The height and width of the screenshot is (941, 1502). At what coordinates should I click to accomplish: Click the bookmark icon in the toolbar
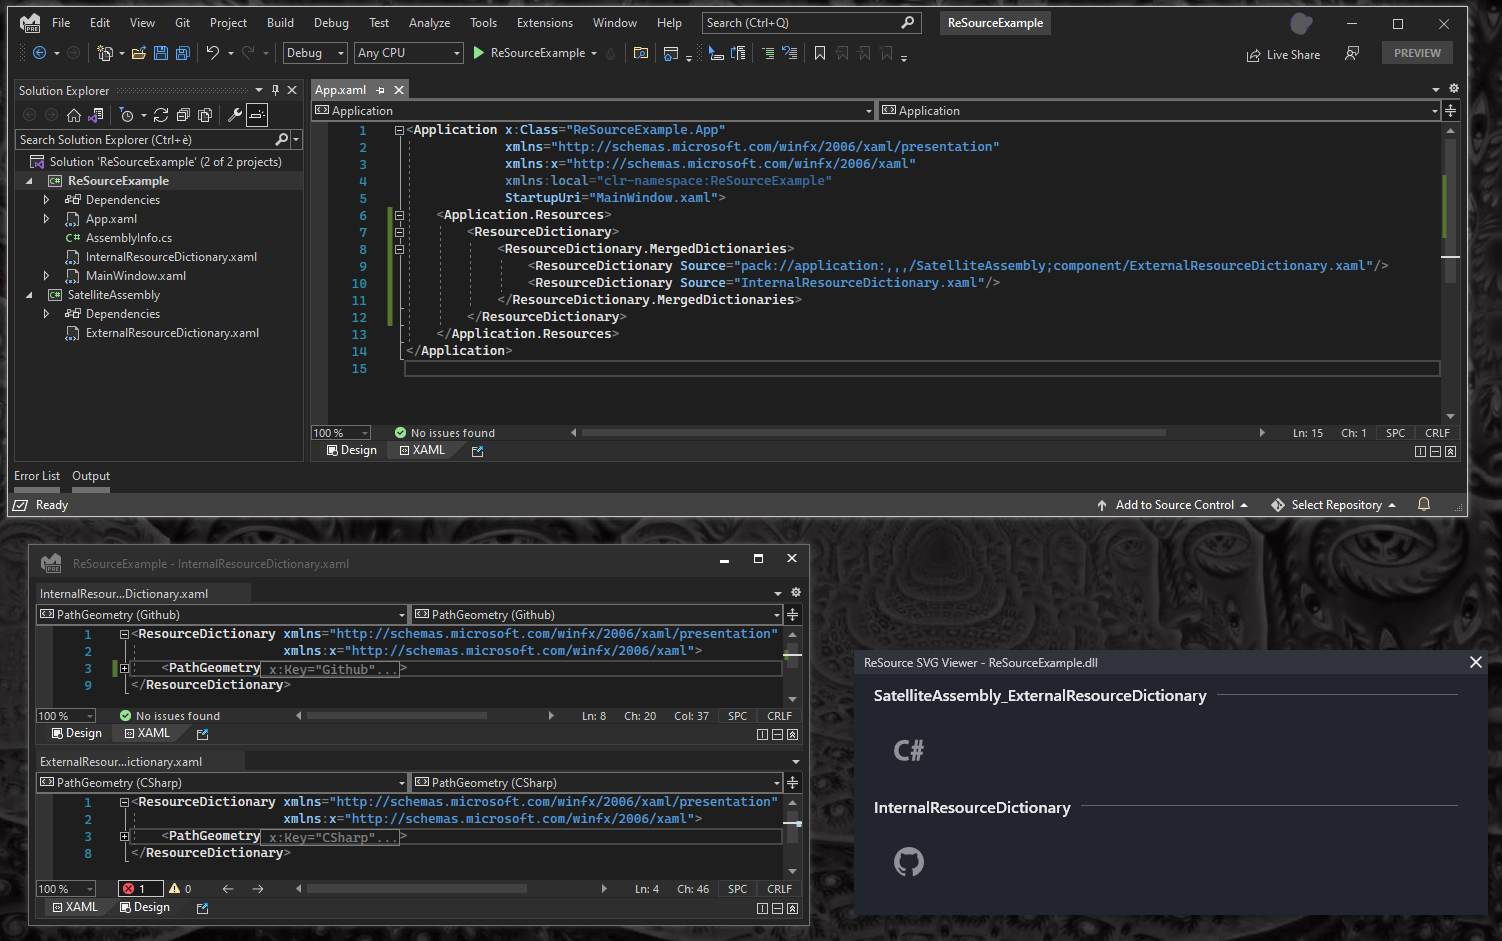tap(820, 53)
